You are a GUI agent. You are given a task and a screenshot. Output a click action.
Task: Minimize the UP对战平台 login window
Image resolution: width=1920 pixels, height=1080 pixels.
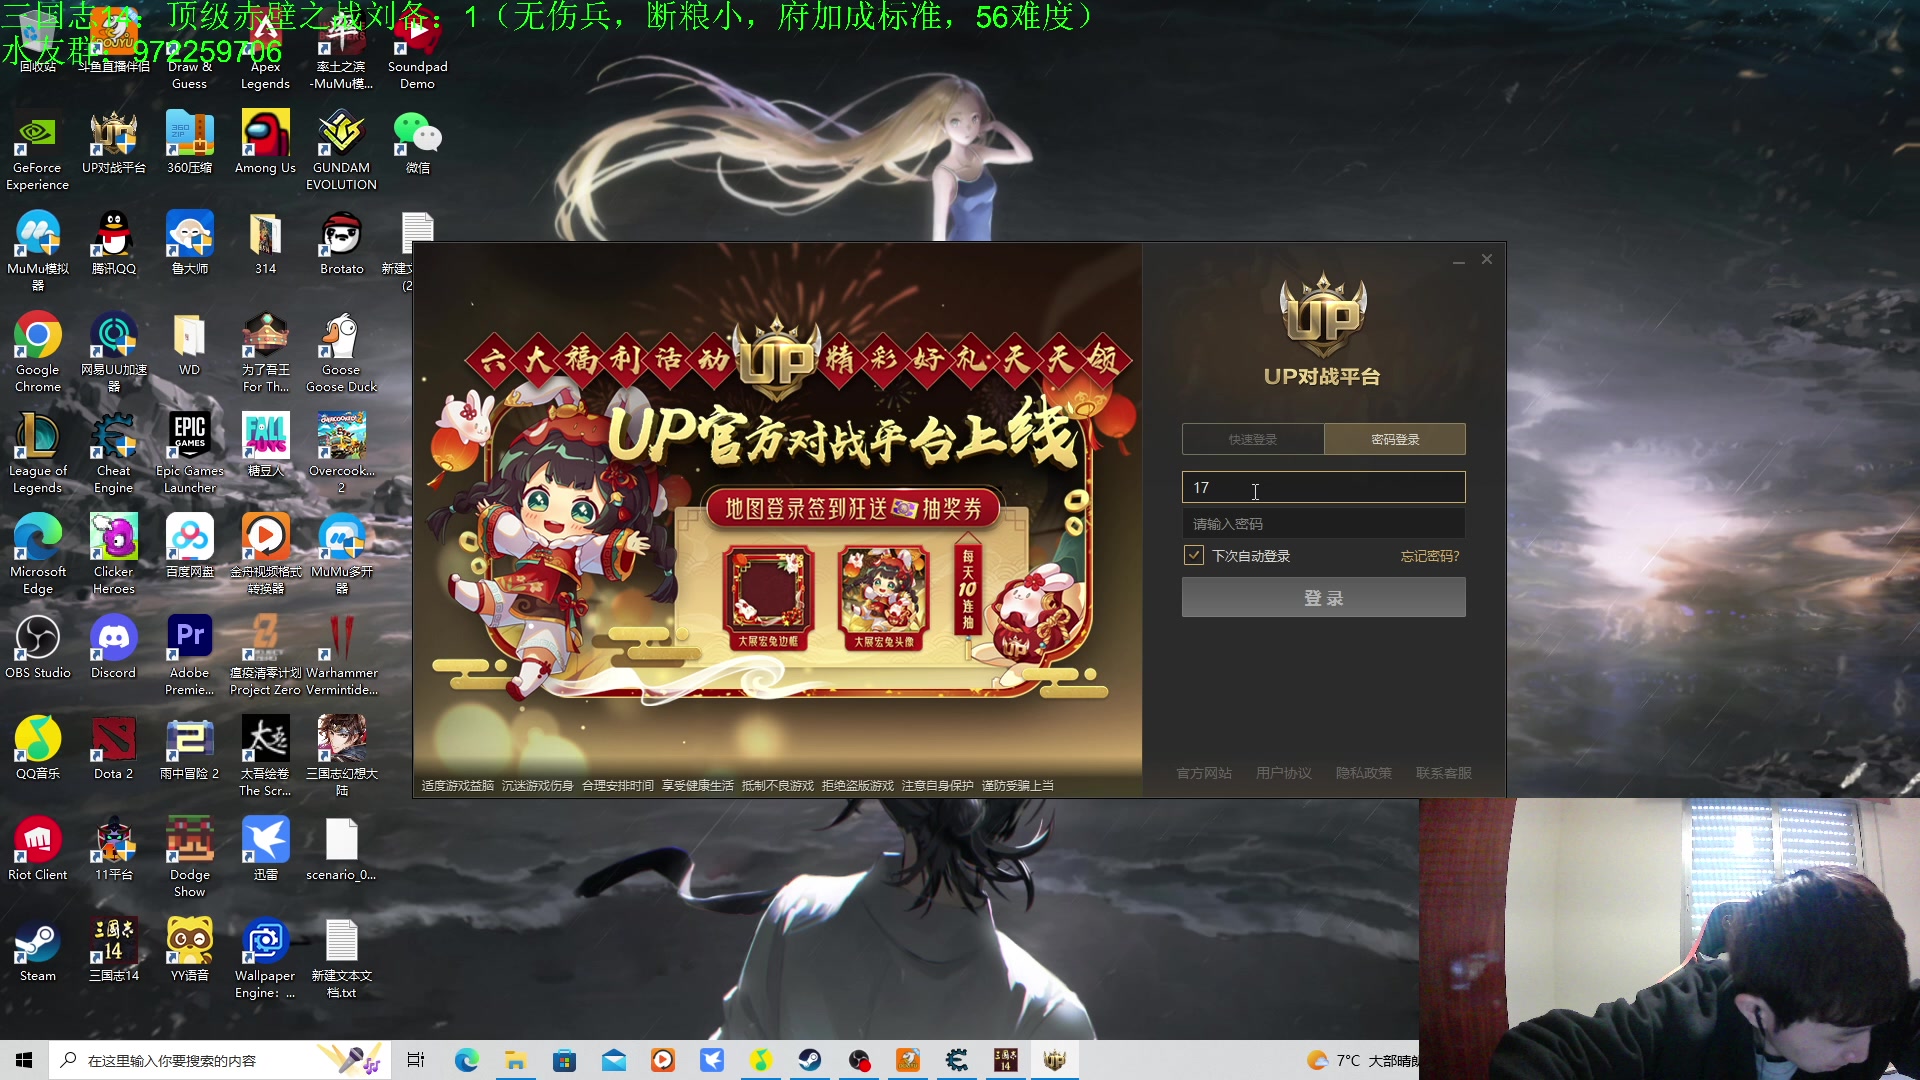click(x=1459, y=260)
